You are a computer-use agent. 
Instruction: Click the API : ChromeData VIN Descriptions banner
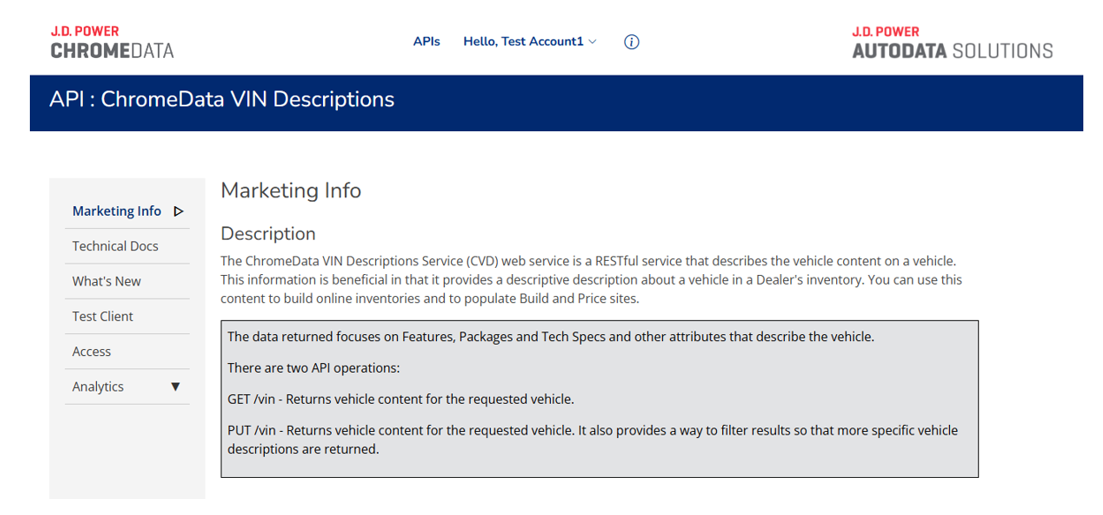click(222, 100)
